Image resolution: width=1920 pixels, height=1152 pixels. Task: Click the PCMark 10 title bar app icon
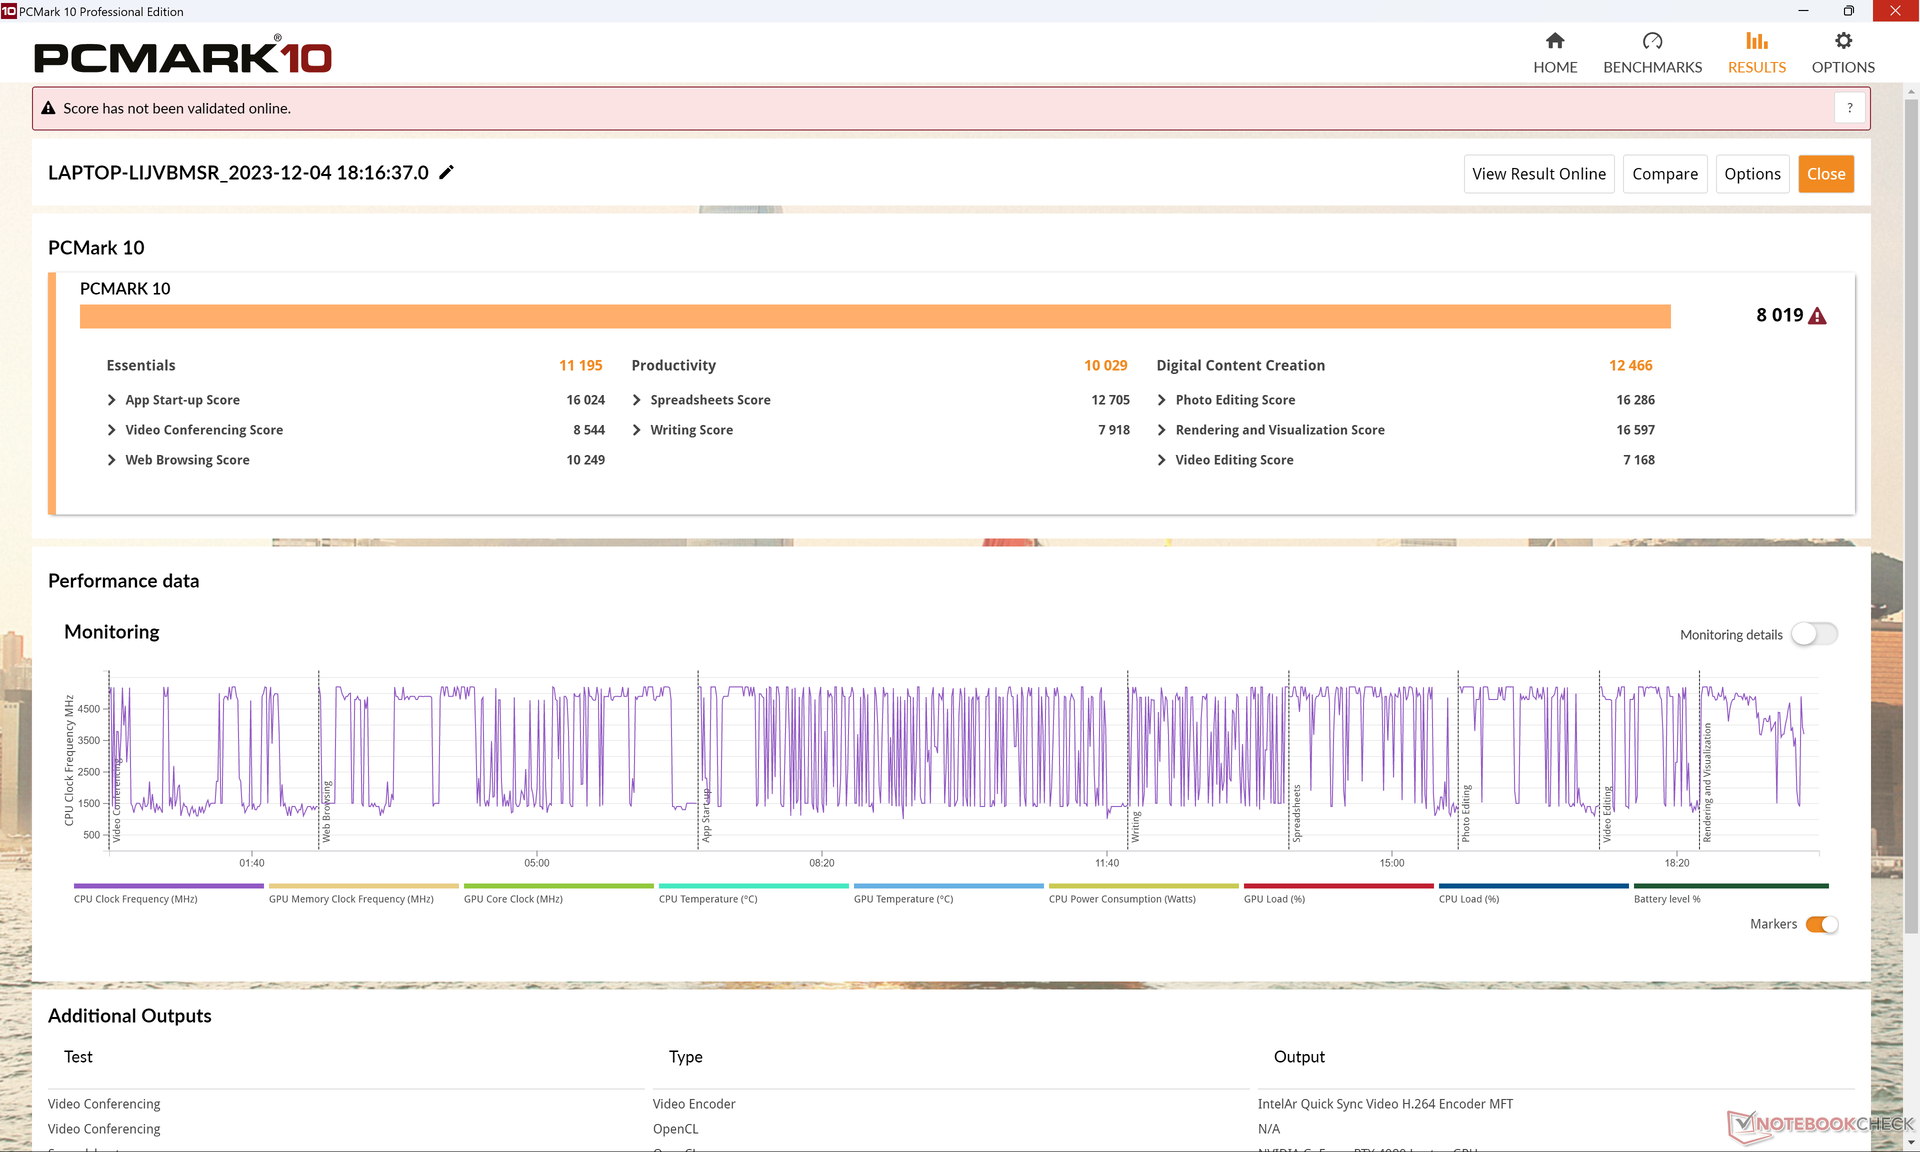click(9, 11)
